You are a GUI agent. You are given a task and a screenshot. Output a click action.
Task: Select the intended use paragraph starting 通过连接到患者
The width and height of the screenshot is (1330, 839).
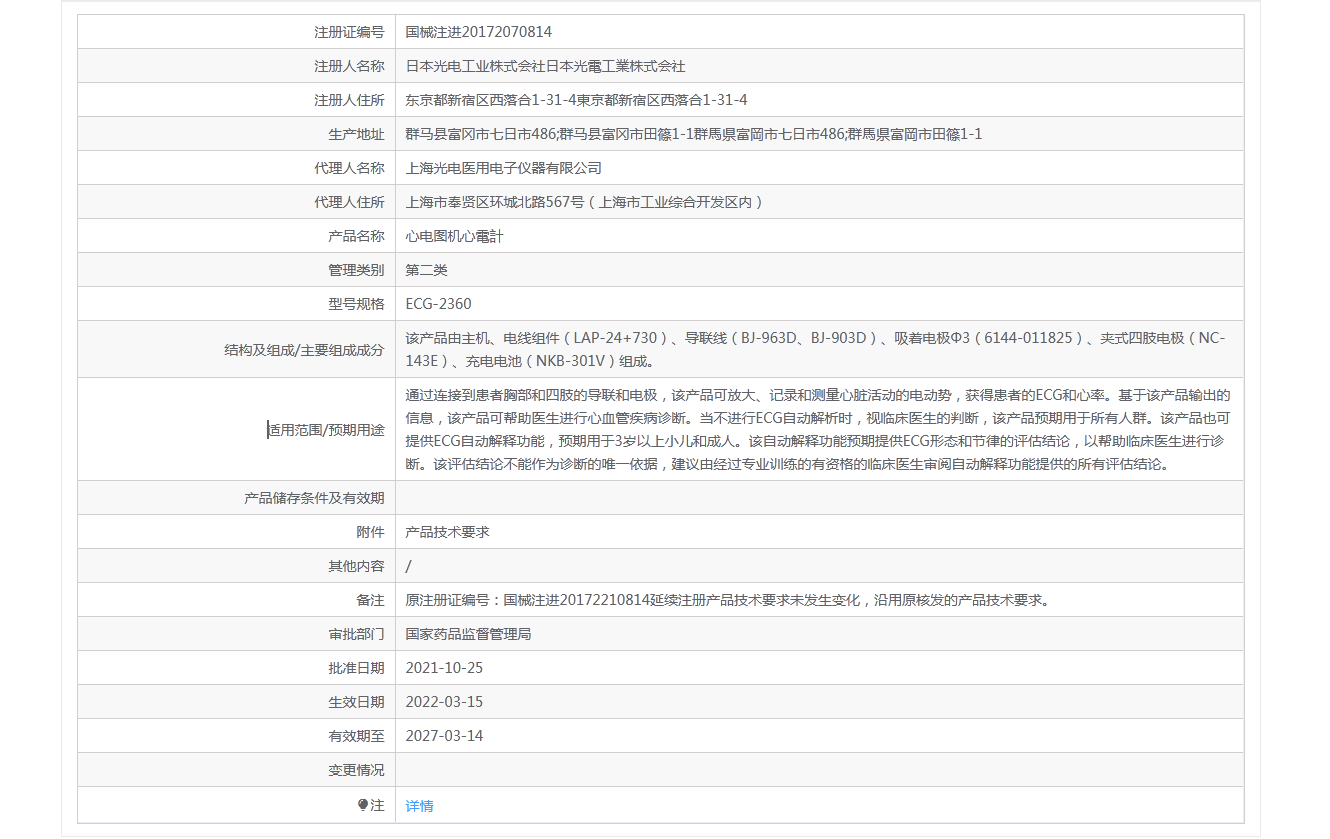[818, 430]
